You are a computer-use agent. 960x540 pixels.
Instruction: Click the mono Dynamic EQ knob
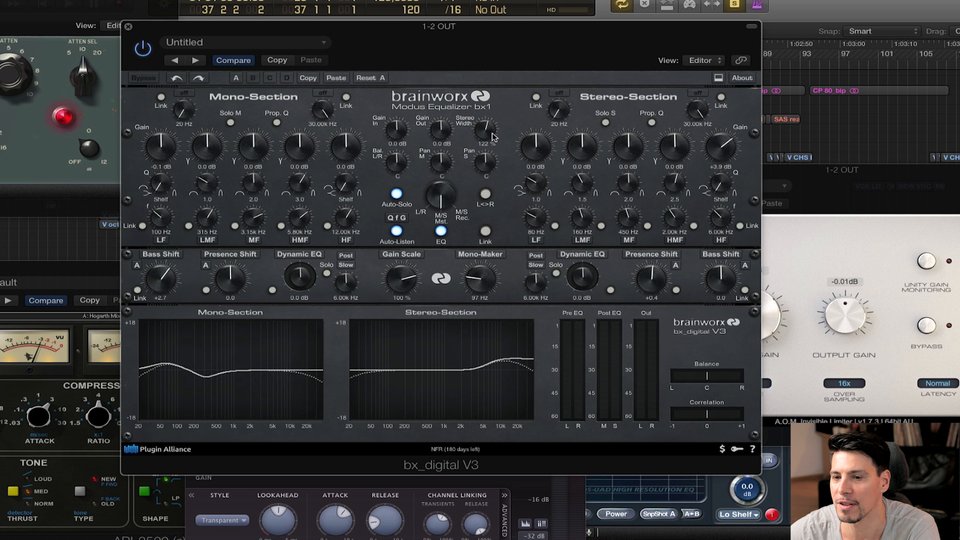(299, 278)
